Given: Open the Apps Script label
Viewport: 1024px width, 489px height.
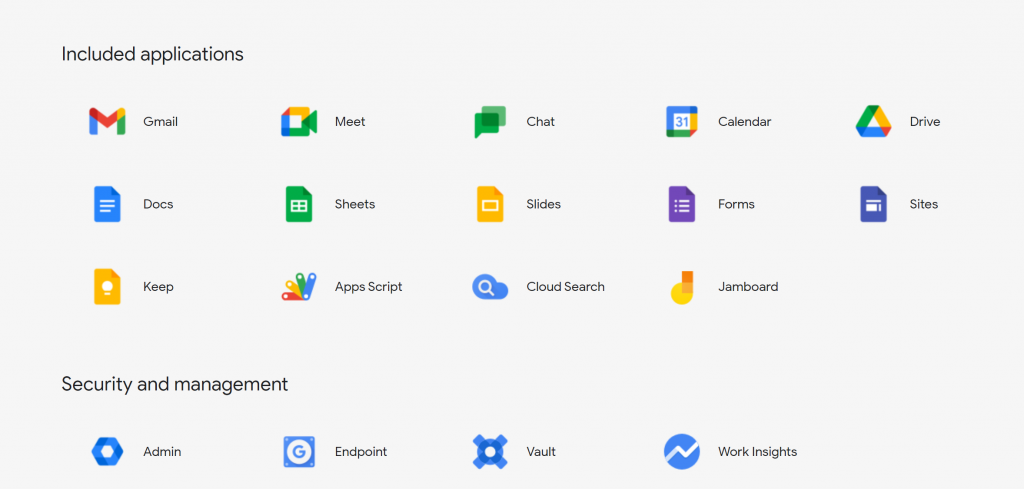Looking at the screenshot, I should [x=368, y=287].
